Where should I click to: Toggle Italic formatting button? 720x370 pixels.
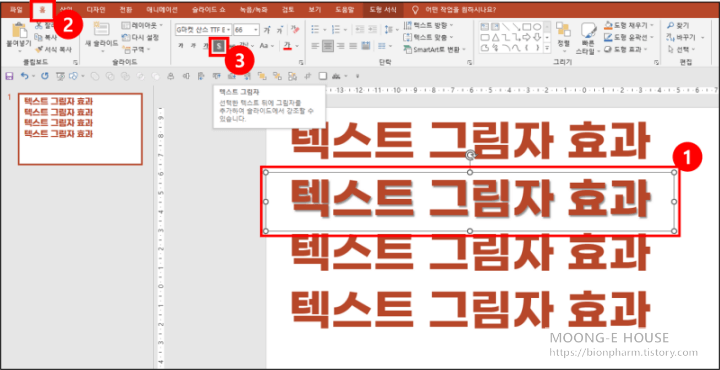click(x=193, y=46)
